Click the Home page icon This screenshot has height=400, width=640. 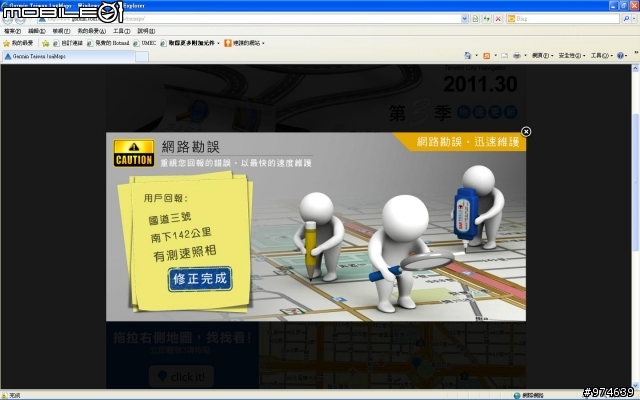click(x=468, y=56)
